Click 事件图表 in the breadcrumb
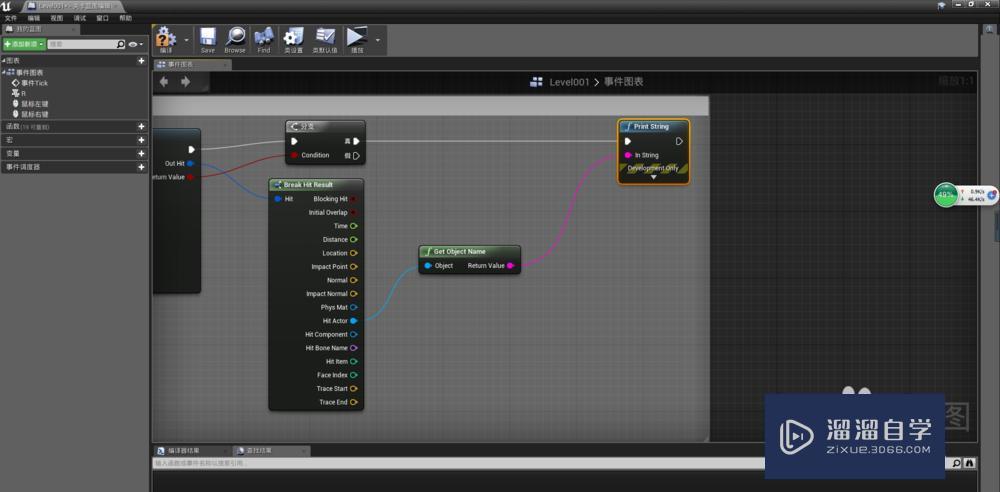This screenshot has height=492, width=1000. tap(624, 82)
